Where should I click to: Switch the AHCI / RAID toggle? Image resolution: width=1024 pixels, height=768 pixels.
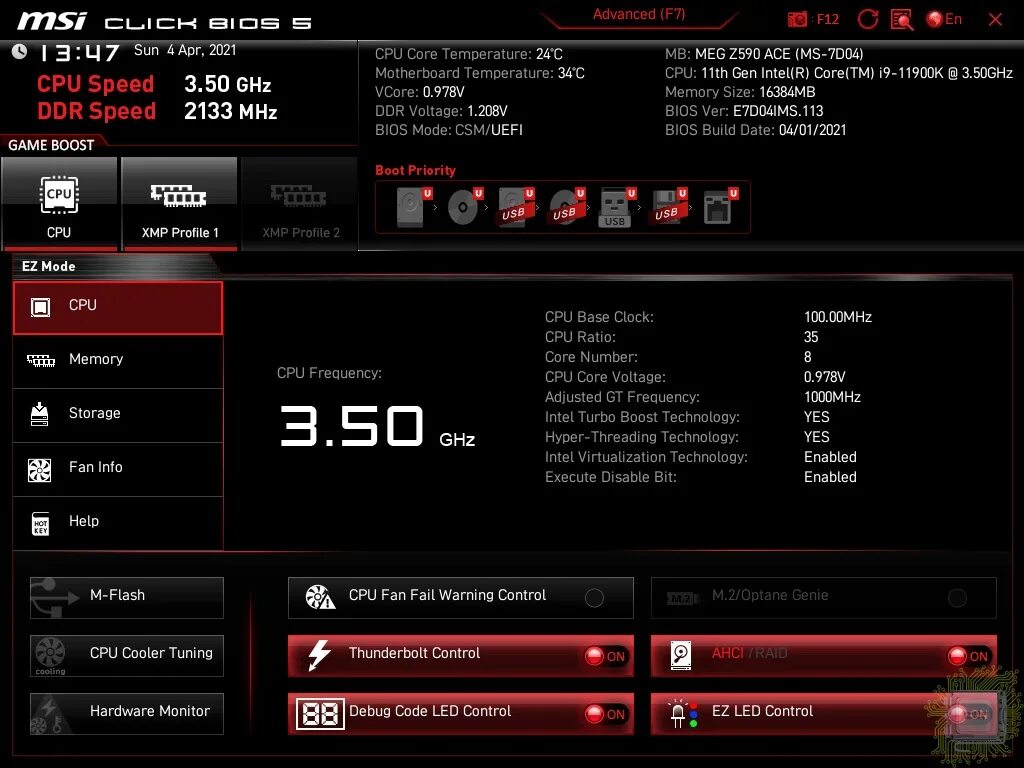[968, 656]
